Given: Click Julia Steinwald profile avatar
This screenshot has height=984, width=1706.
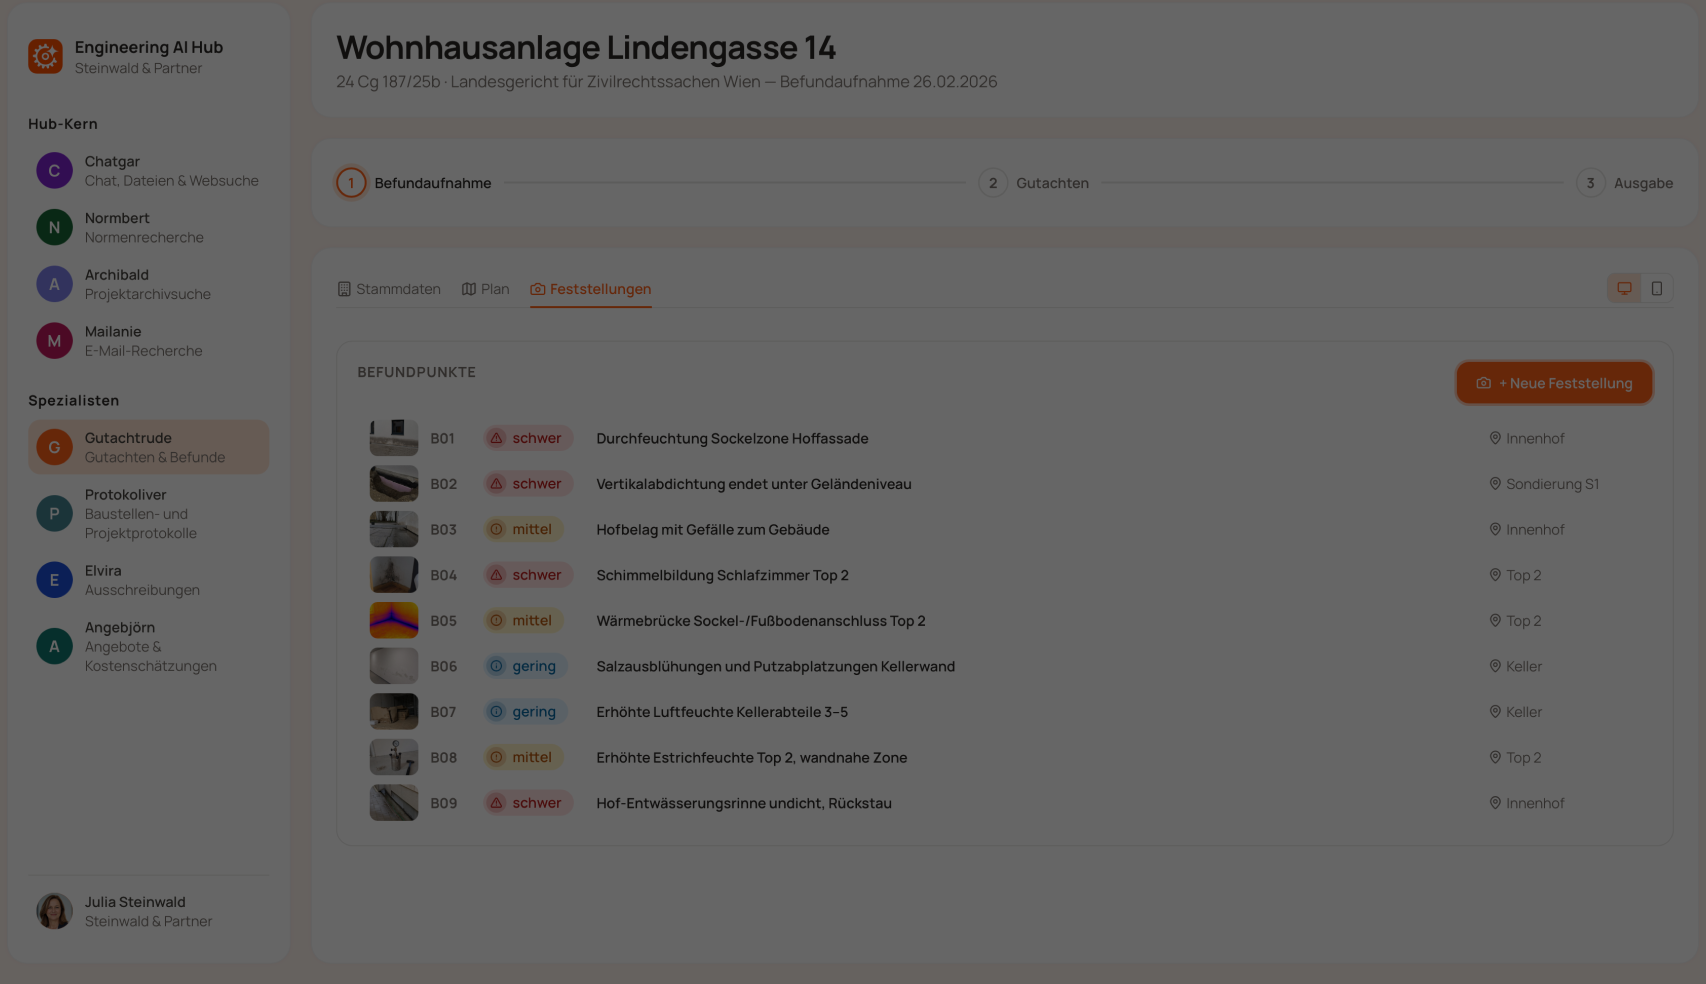Looking at the screenshot, I should point(54,911).
